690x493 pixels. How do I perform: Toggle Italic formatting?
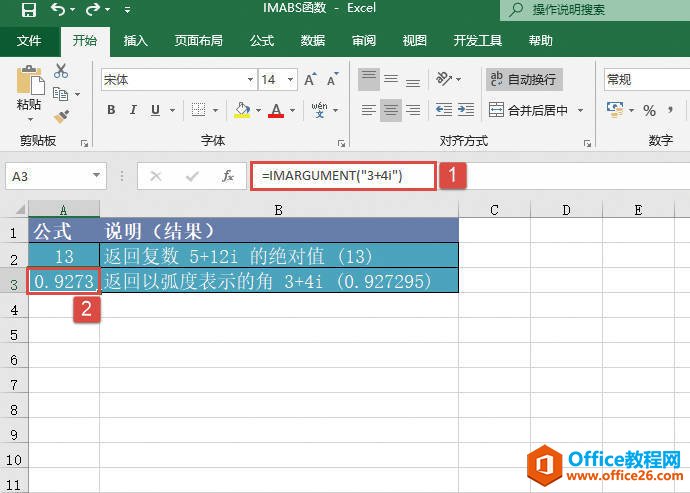click(133, 110)
